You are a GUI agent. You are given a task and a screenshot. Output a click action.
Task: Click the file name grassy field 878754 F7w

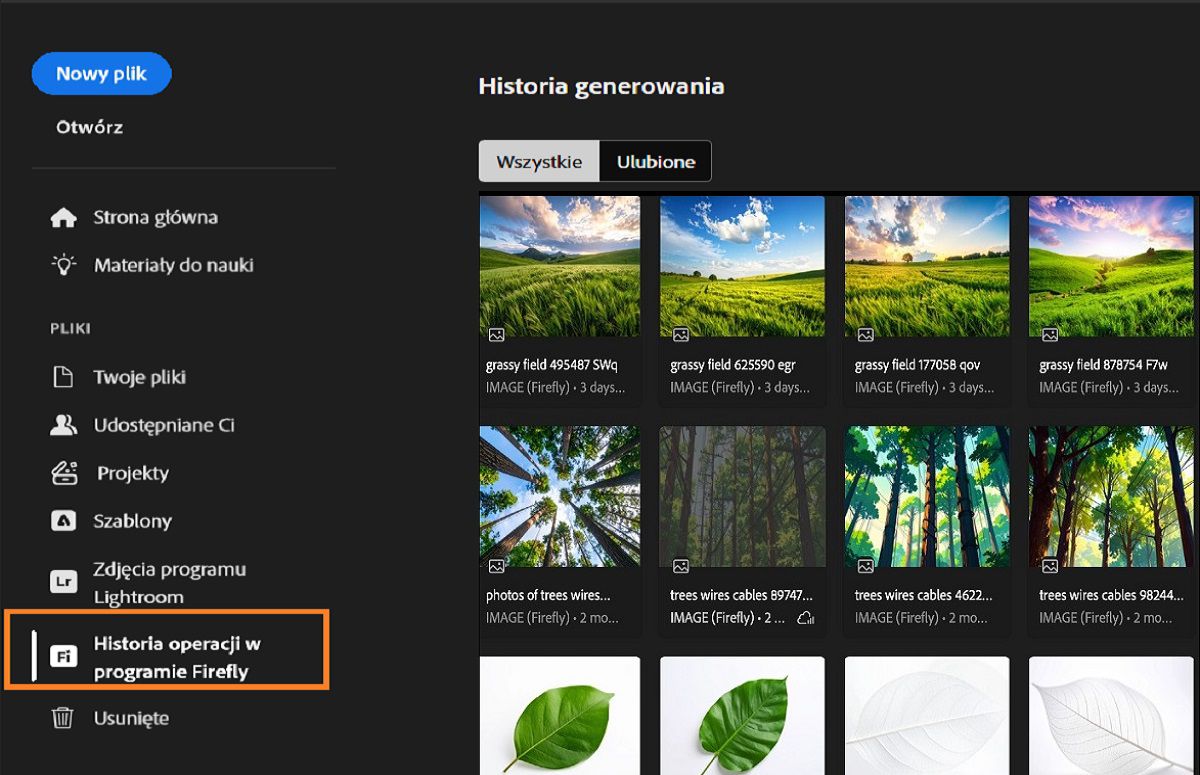click(x=1103, y=365)
